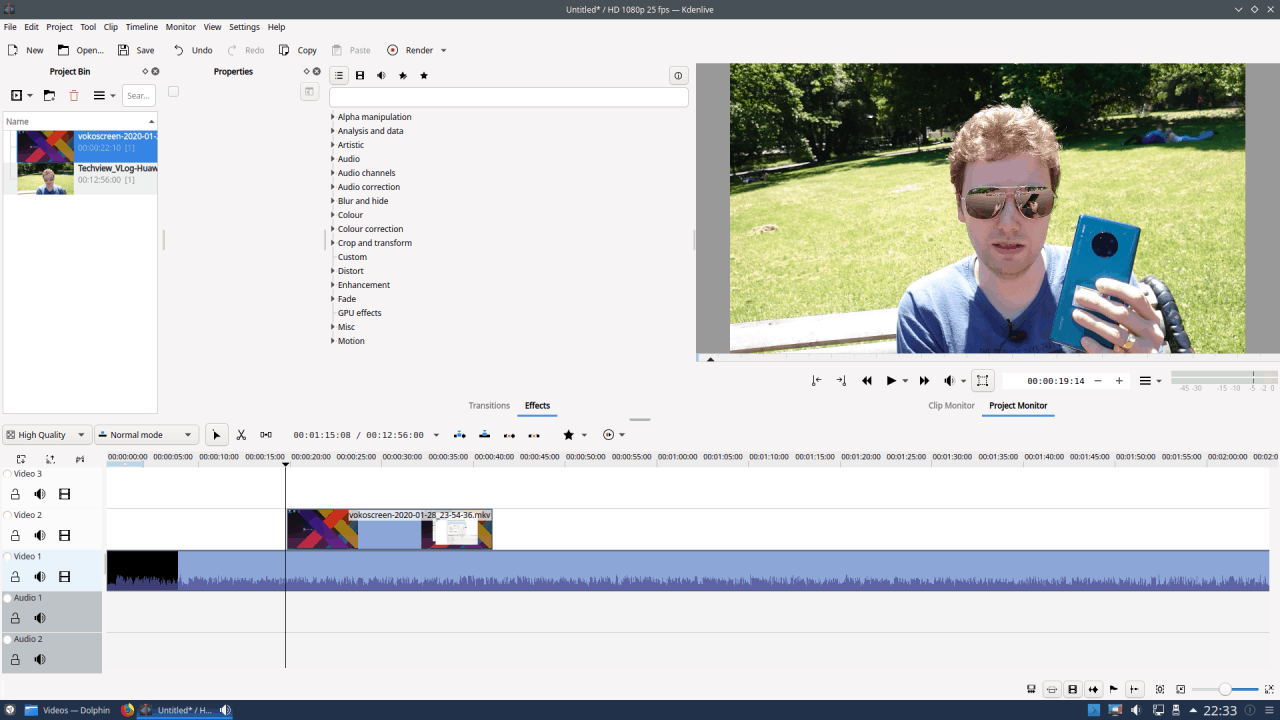Open the Normal mode edit dropdown
Screen dimensions: 1280x720
point(146,435)
